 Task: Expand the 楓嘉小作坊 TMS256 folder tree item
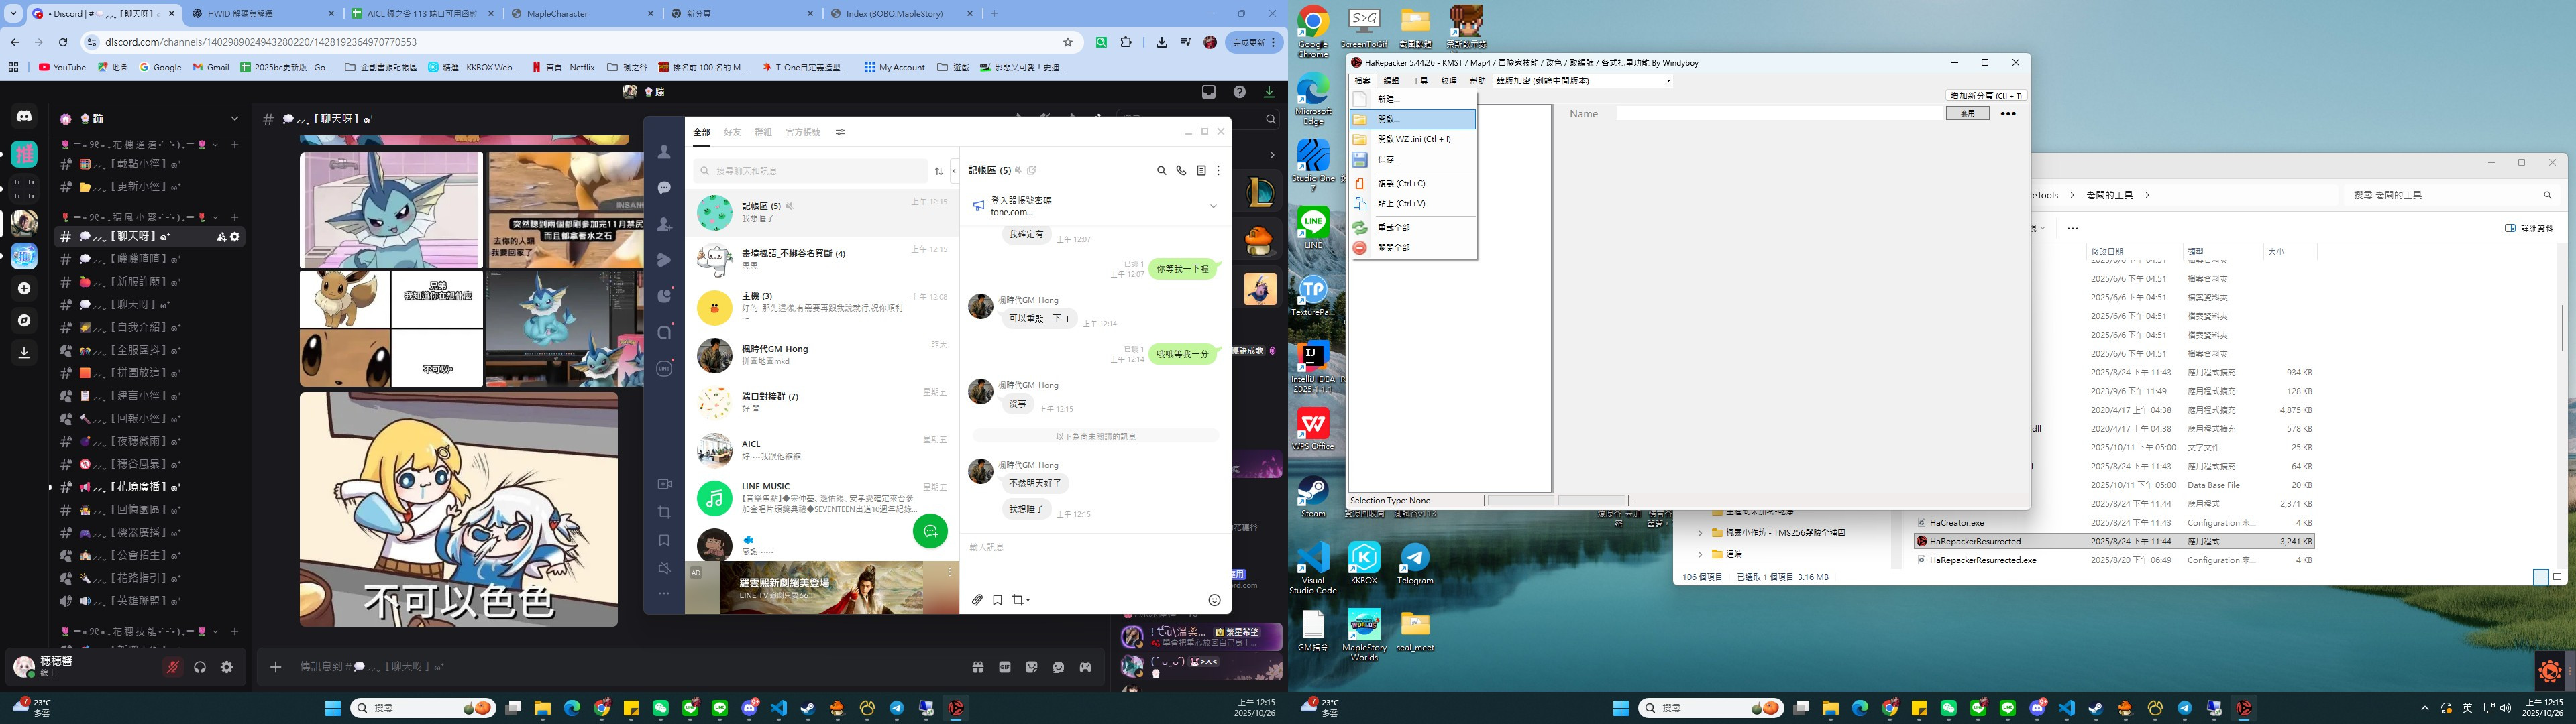pos(1700,533)
